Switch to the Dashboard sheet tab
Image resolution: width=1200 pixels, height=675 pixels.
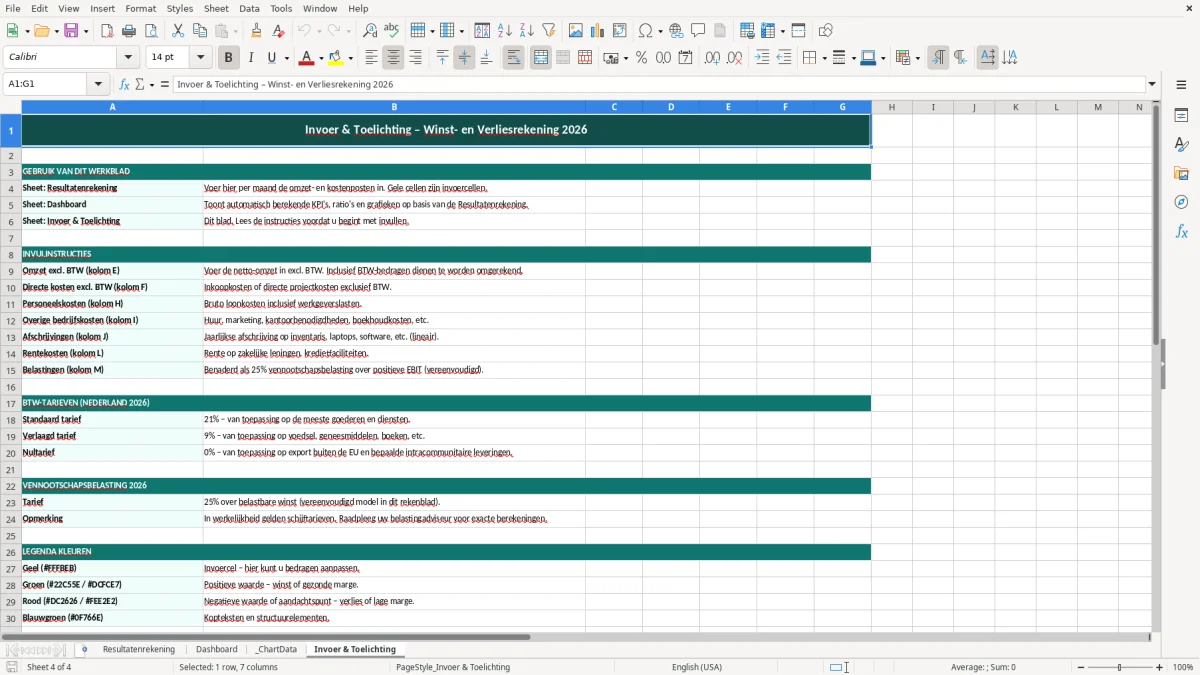coord(217,649)
